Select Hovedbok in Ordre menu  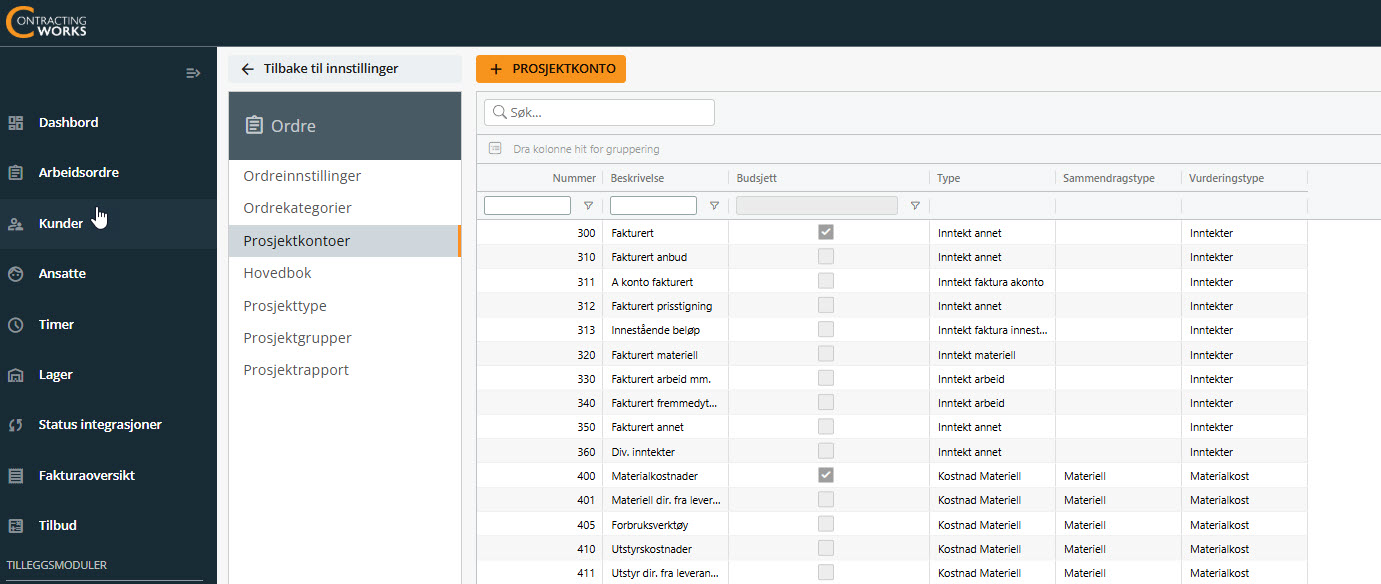(x=345, y=273)
